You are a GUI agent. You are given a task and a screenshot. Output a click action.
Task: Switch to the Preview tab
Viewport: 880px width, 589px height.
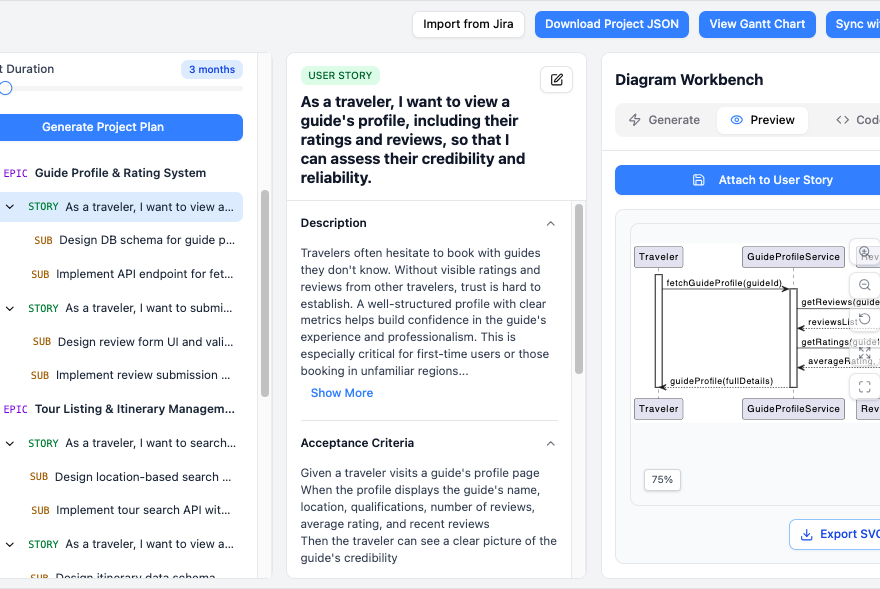762,119
